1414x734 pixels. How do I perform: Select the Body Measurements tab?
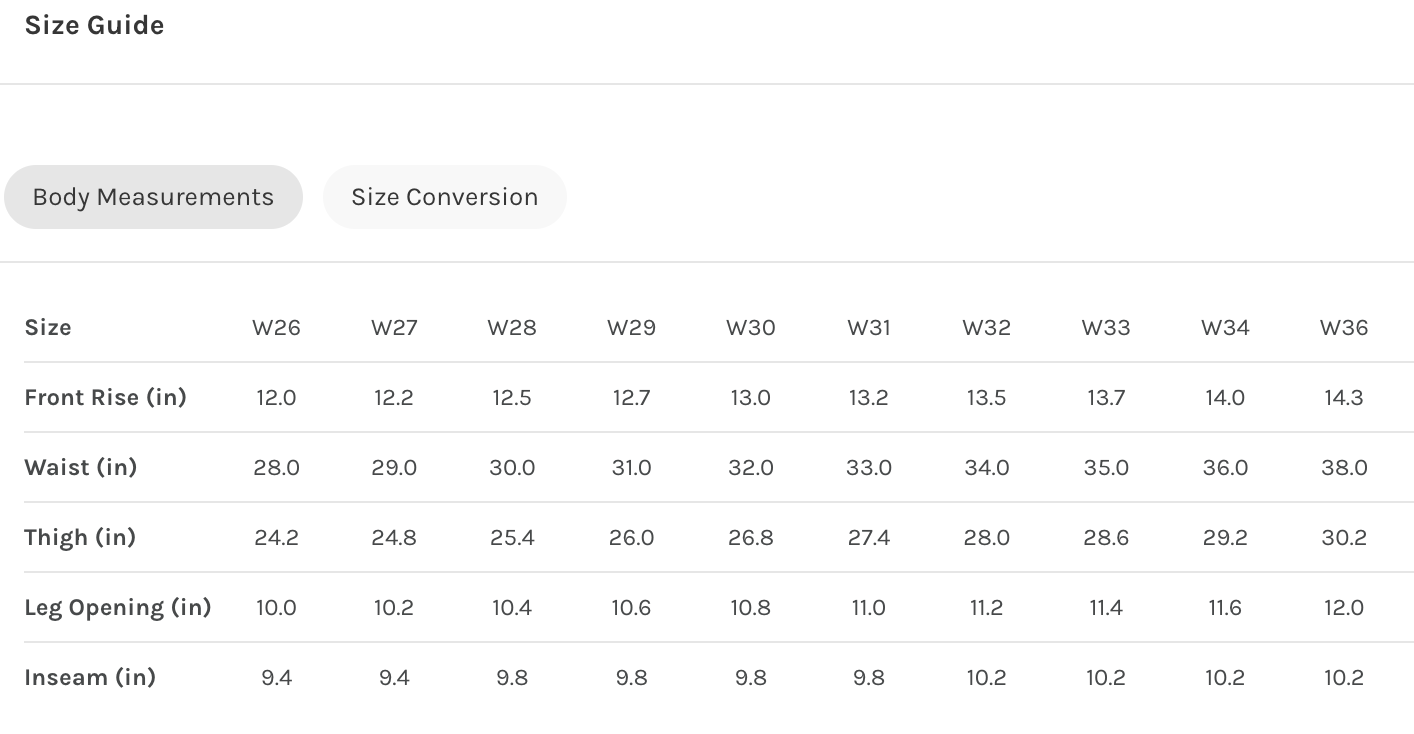153,197
